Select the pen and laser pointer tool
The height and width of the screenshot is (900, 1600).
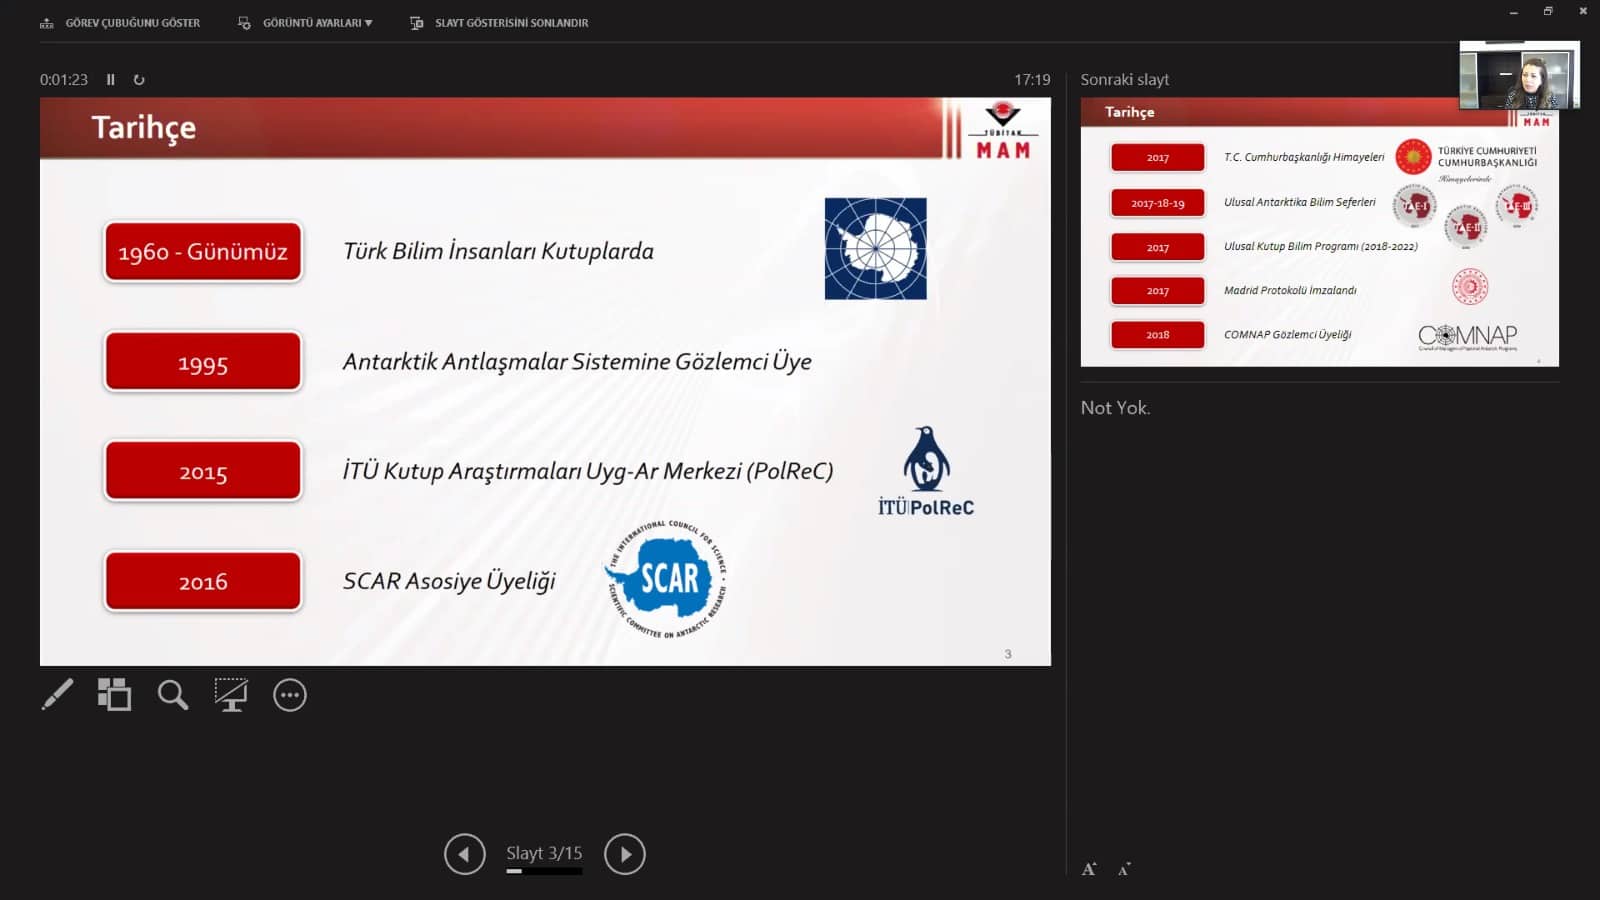click(x=58, y=694)
